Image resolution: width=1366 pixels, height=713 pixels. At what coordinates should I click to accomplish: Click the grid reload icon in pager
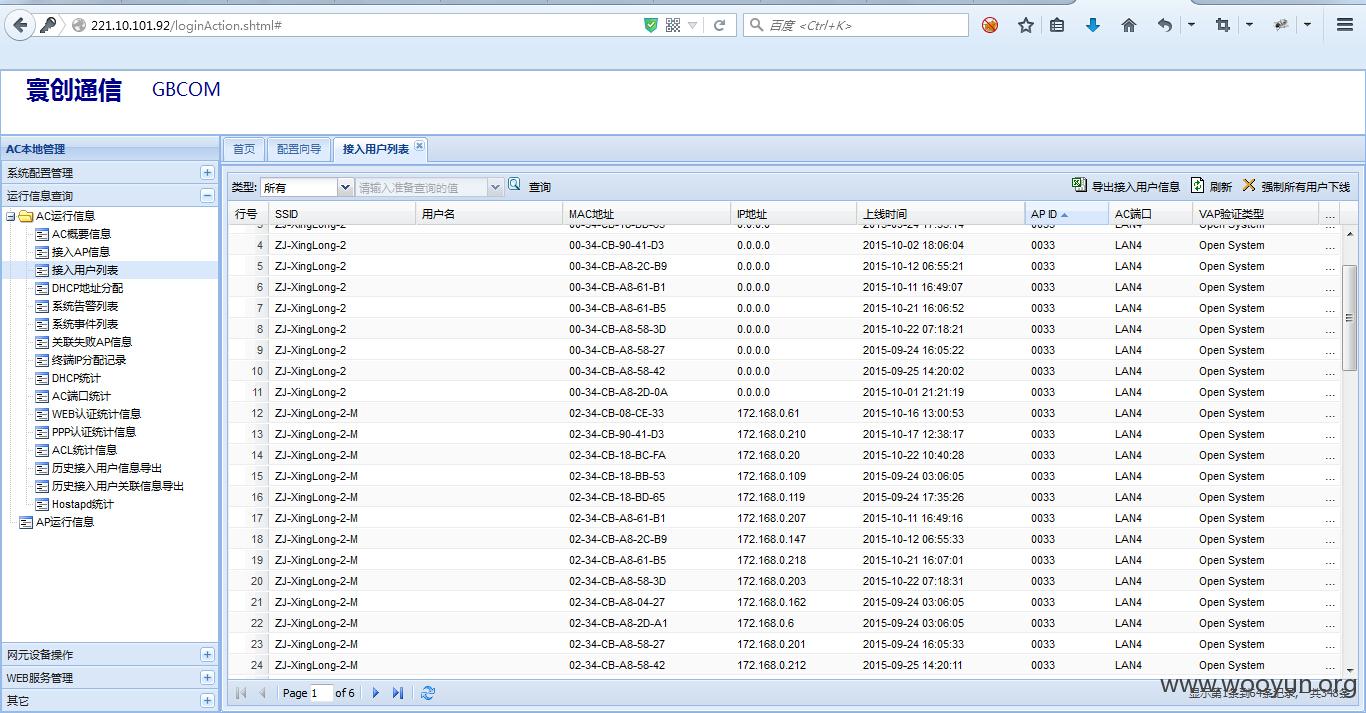point(428,693)
